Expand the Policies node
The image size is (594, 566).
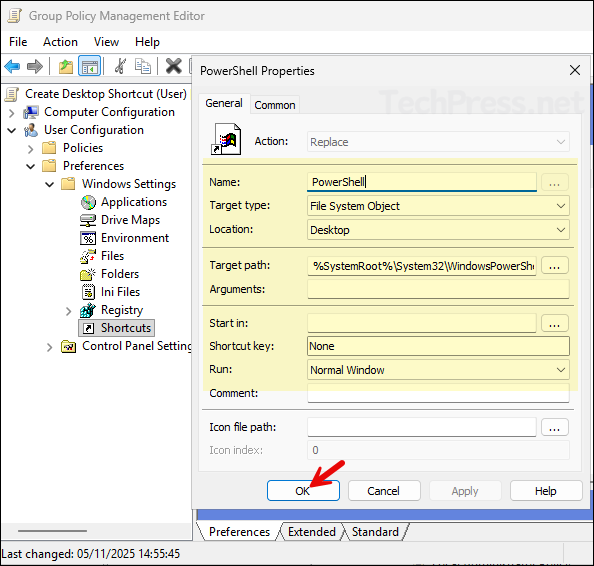click(x=31, y=149)
